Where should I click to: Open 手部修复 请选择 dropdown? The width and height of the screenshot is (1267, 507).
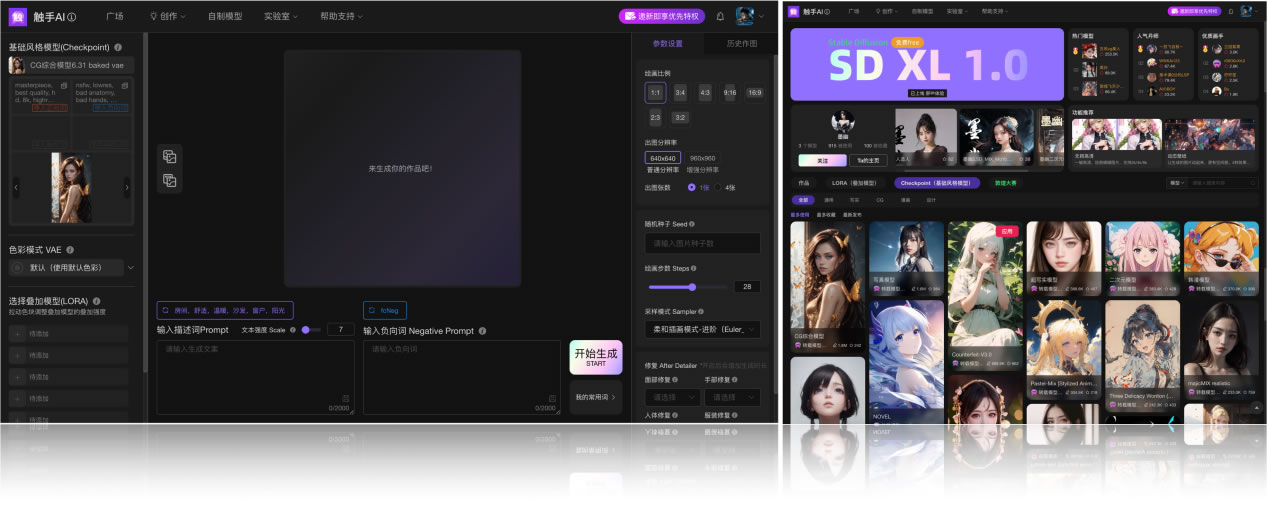tap(730, 397)
